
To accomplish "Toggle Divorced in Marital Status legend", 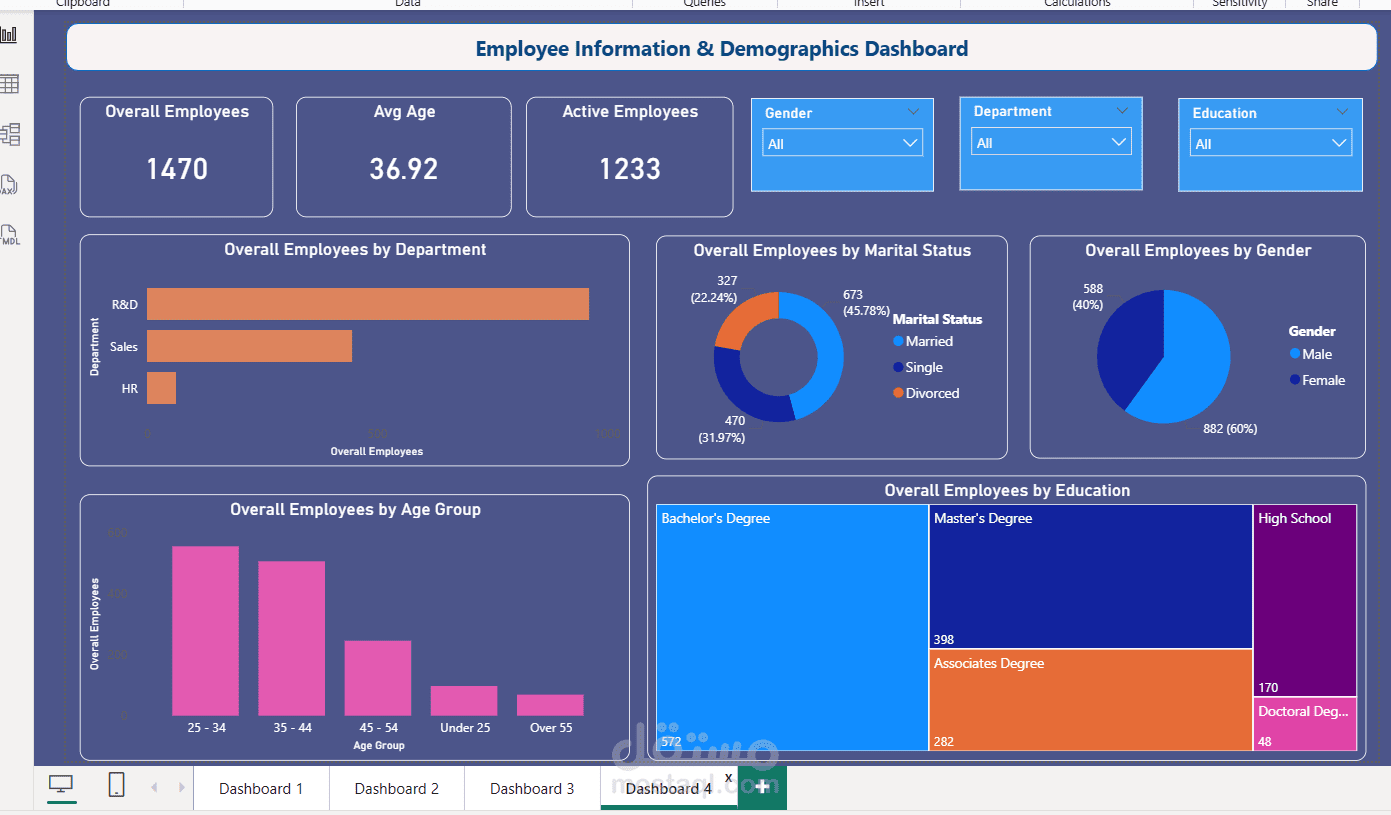I will [925, 393].
